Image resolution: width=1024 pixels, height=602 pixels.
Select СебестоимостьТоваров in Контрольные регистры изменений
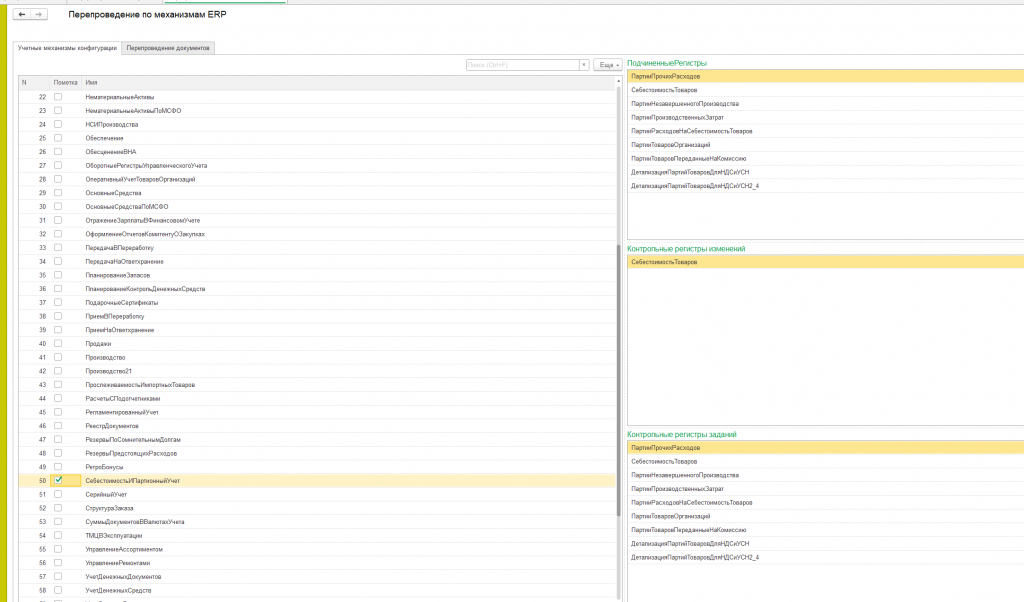[x=825, y=262]
